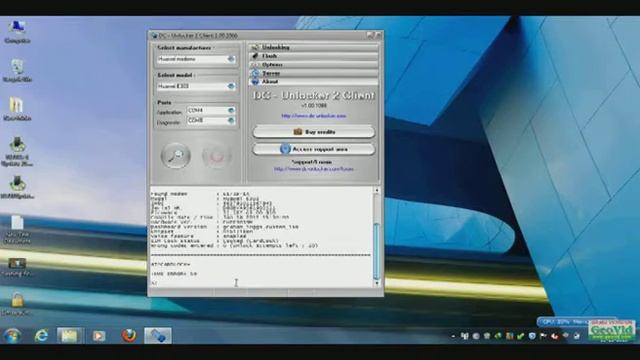This screenshot has height=360, width=640.
Task: Click the log output text area
Action: pyautogui.click(x=261, y=237)
